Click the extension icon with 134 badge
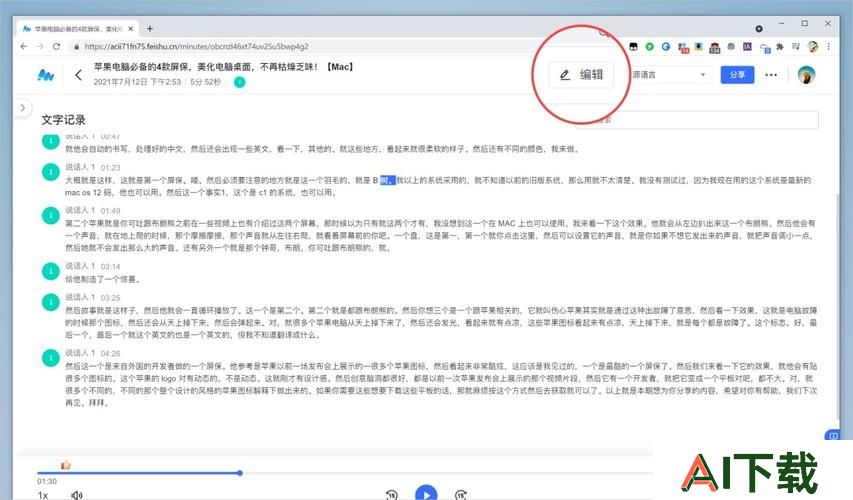This screenshot has height=500, width=853. 715,48
